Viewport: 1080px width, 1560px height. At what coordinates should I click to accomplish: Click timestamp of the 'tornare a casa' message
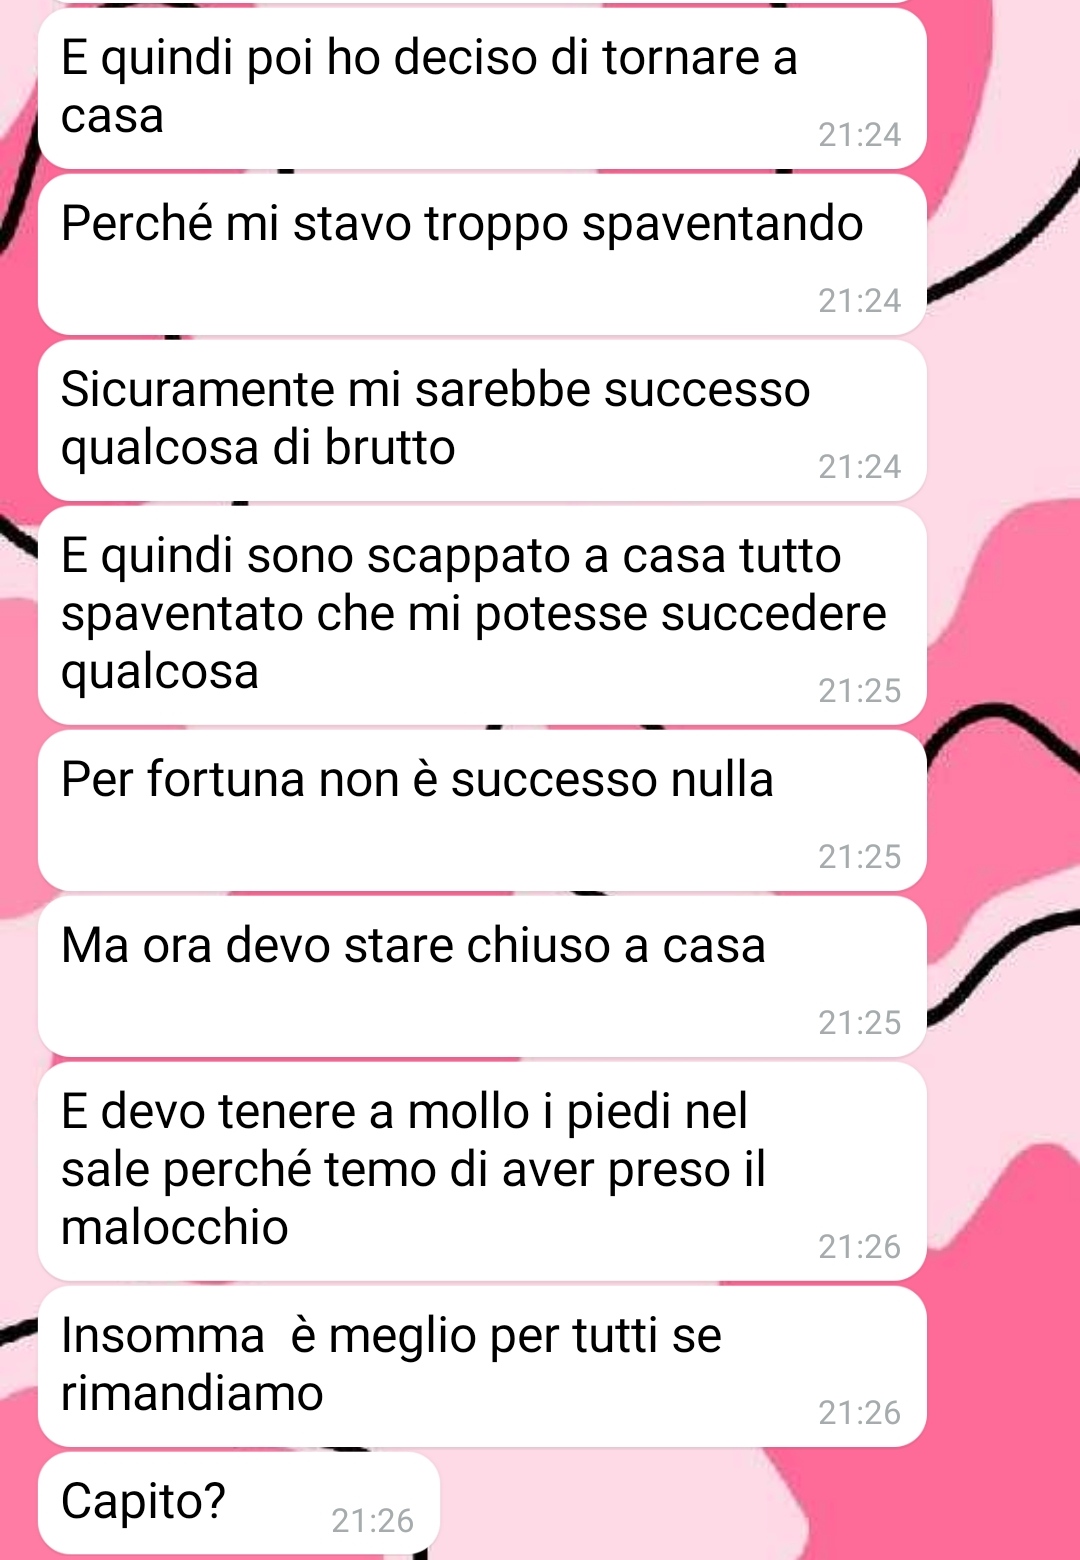tap(859, 135)
